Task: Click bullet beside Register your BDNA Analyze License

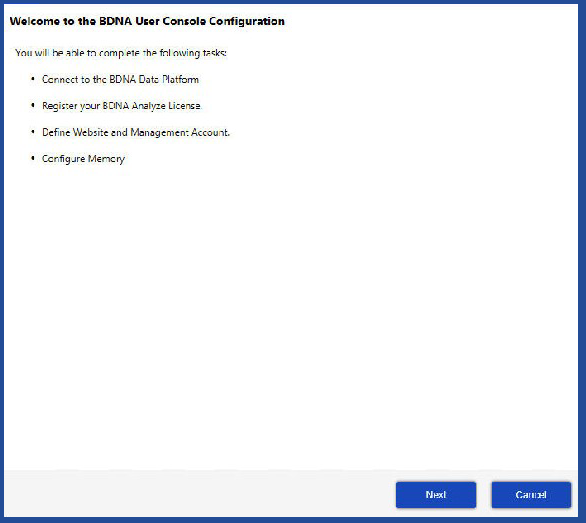Action: coord(33,105)
